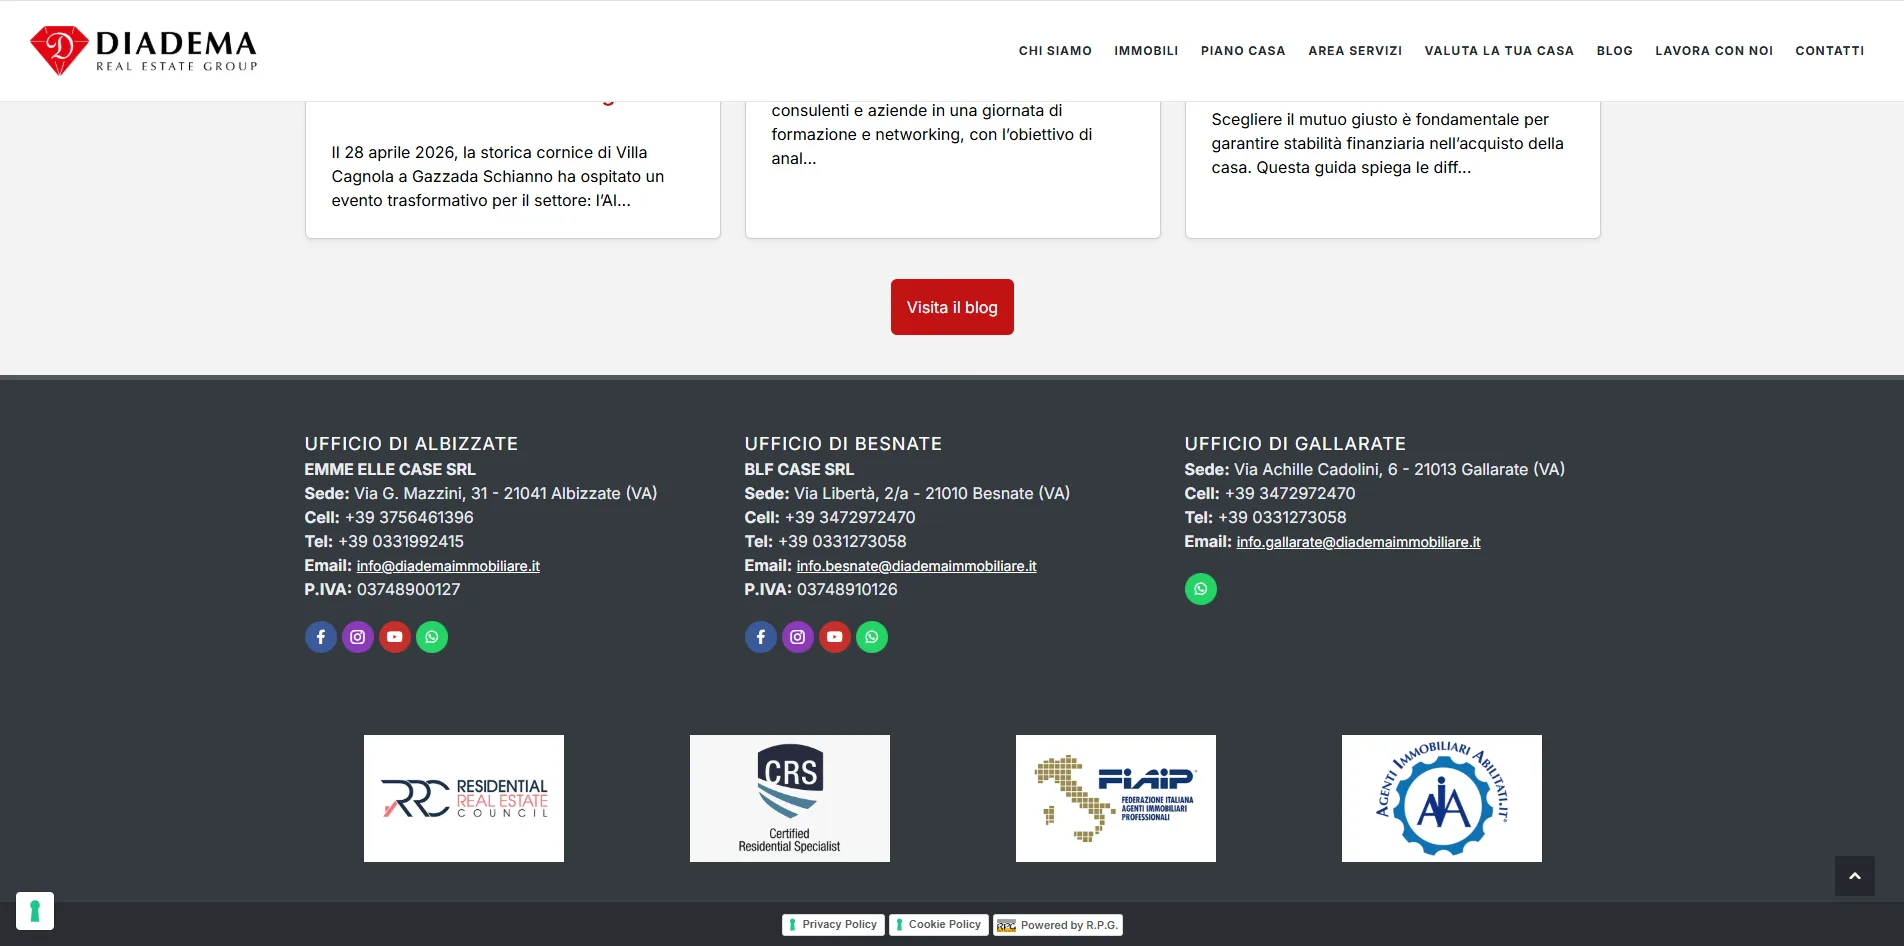This screenshot has height=946, width=1904.
Task: Open the Blog navigation link
Action: [1614, 51]
